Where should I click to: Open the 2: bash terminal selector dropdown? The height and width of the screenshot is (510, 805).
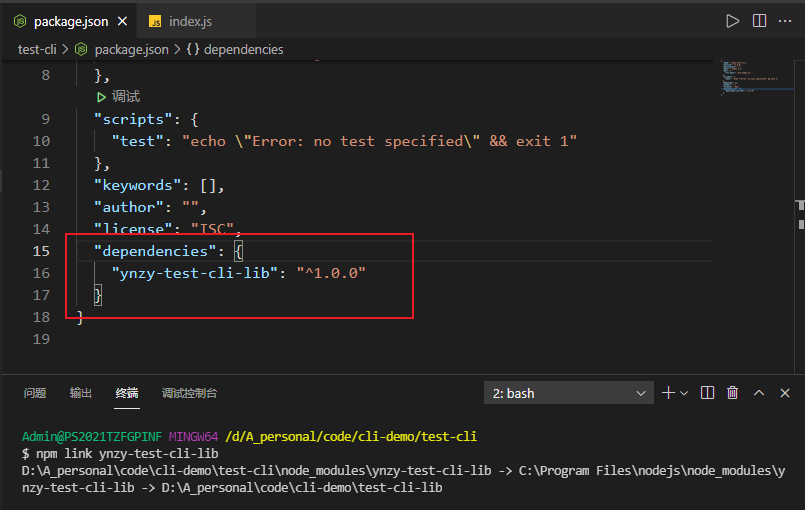point(569,393)
